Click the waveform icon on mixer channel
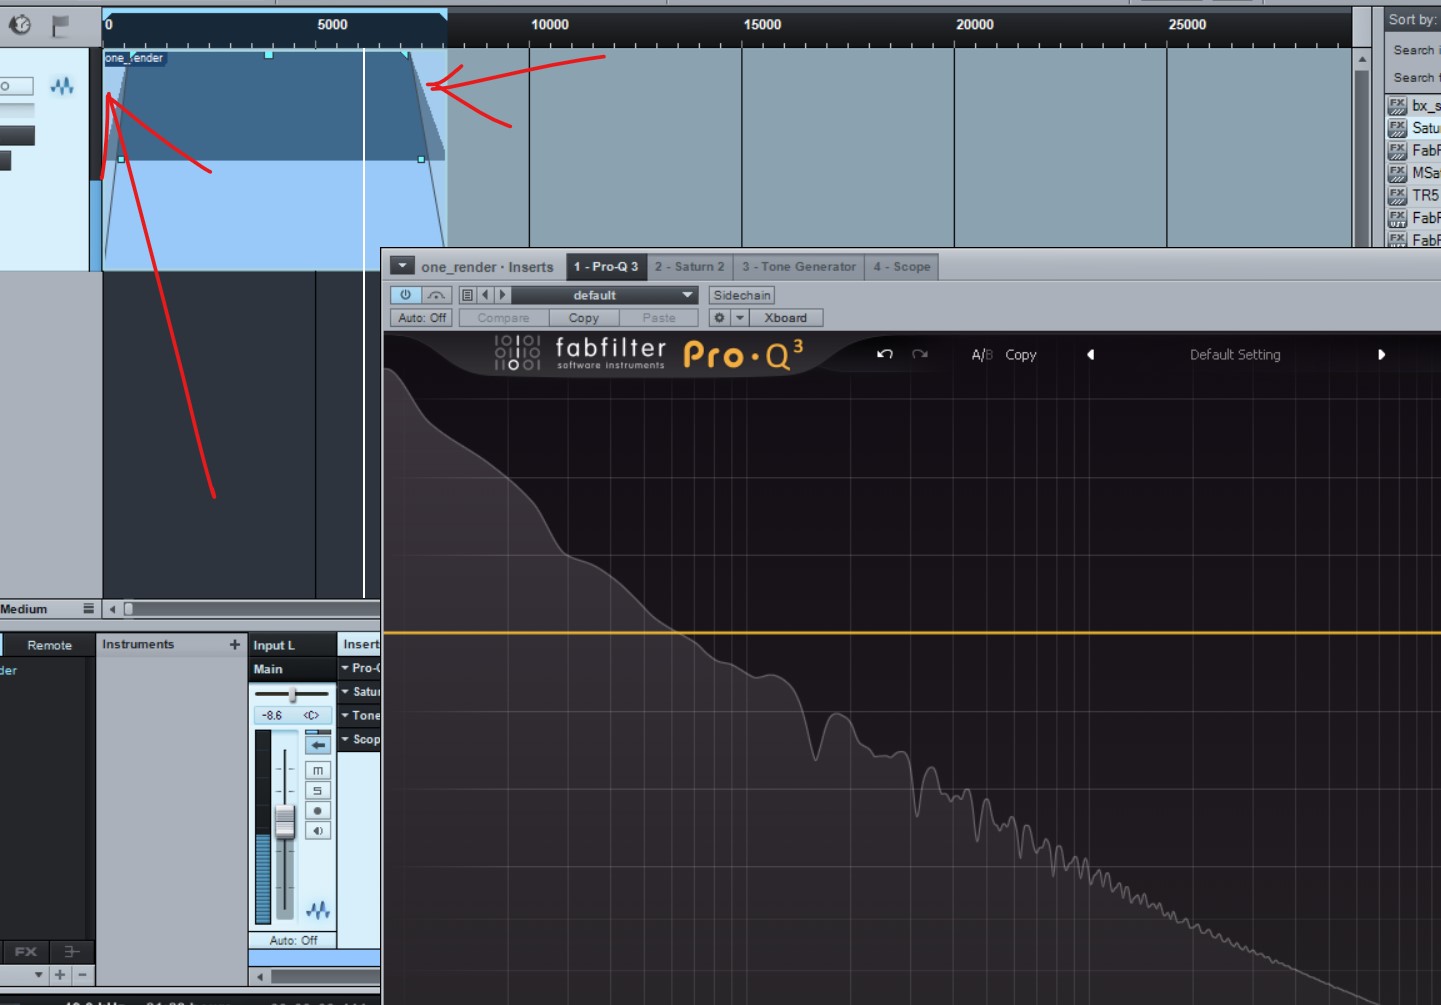Image resolution: width=1441 pixels, height=1005 pixels. point(318,910)
